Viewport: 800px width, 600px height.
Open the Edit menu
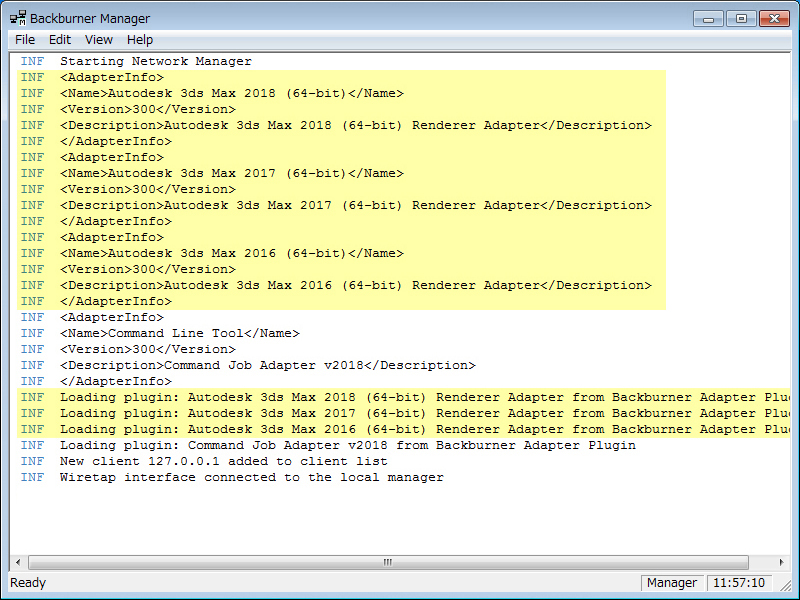coord(60,40)
